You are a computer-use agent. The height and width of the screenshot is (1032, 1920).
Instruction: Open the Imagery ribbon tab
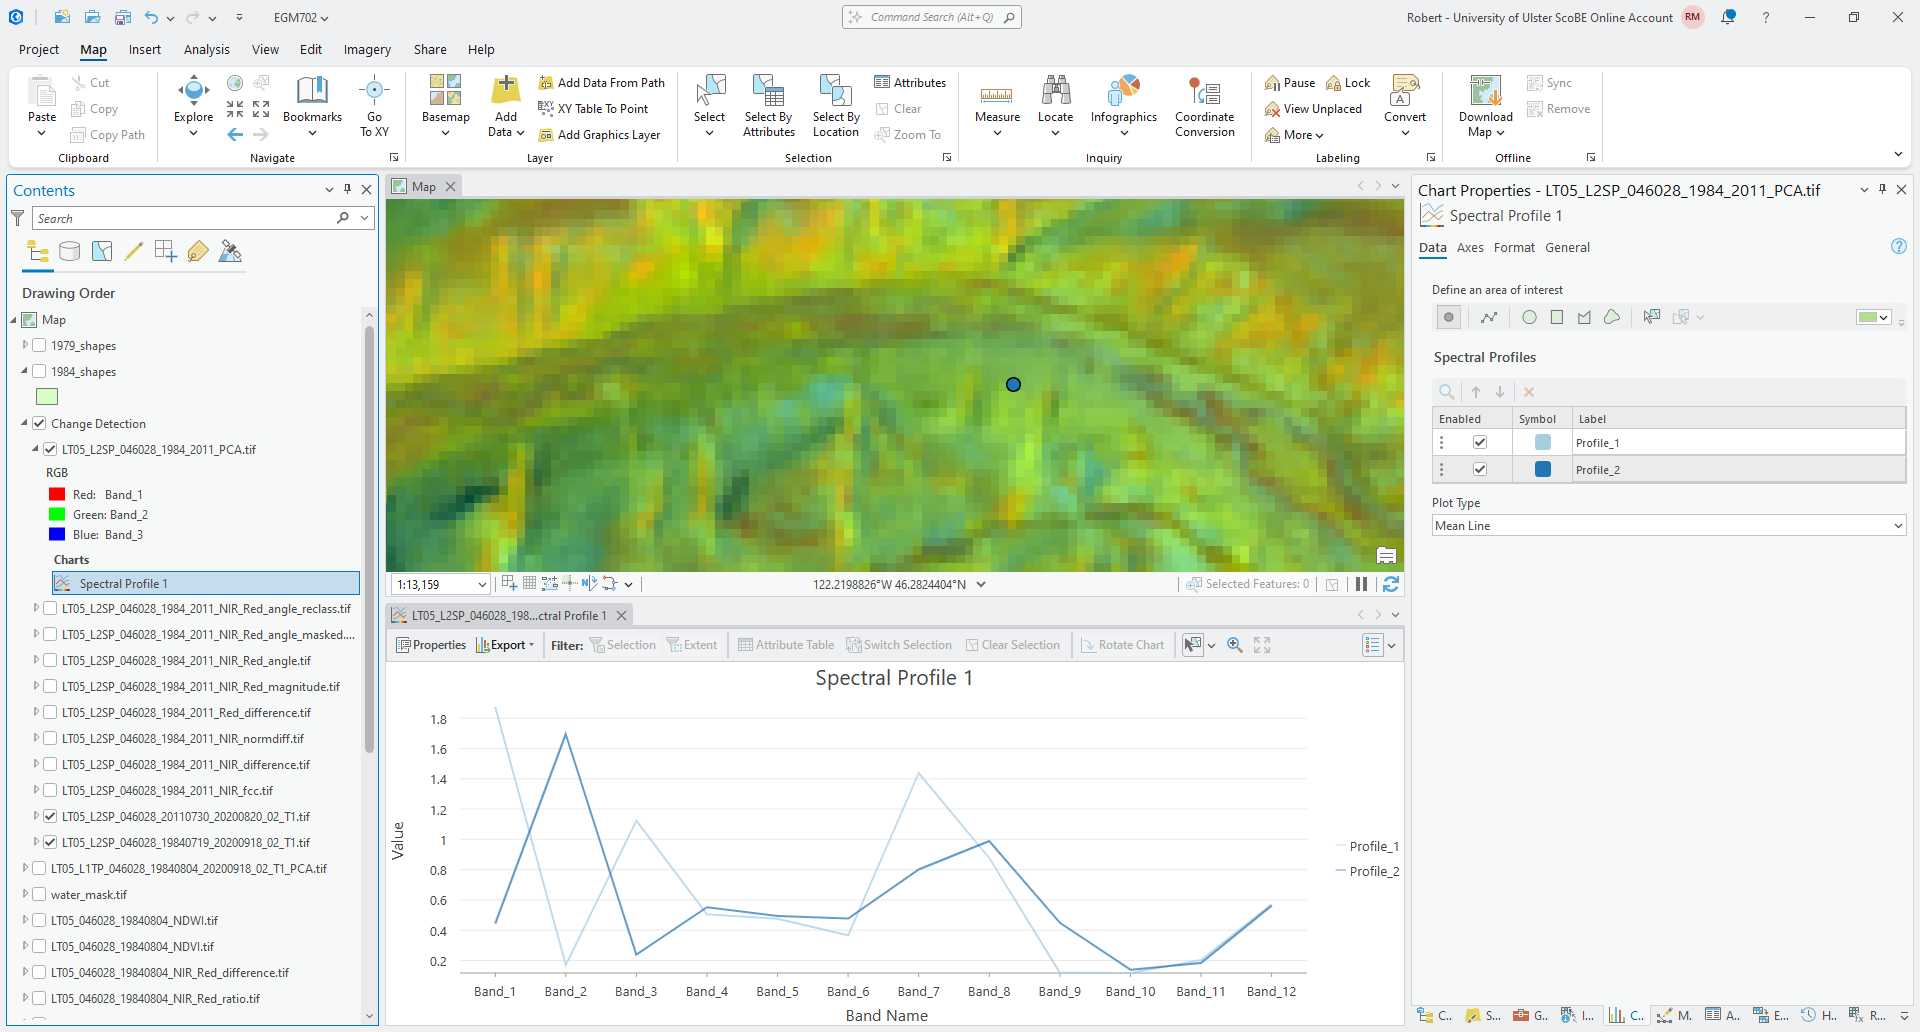(x=367, y=49)
